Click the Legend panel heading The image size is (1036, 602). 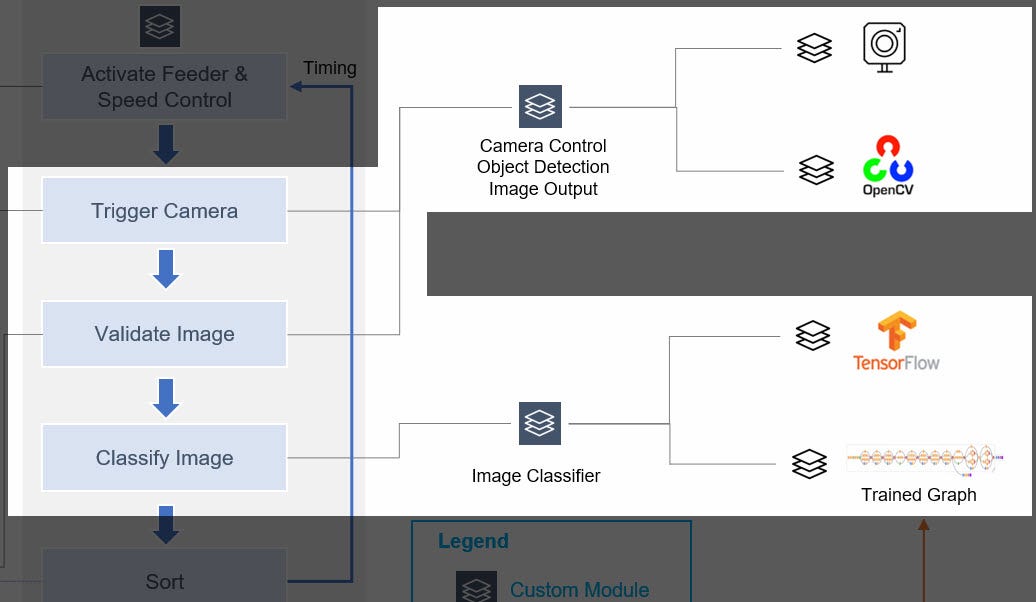click(472, 541)
